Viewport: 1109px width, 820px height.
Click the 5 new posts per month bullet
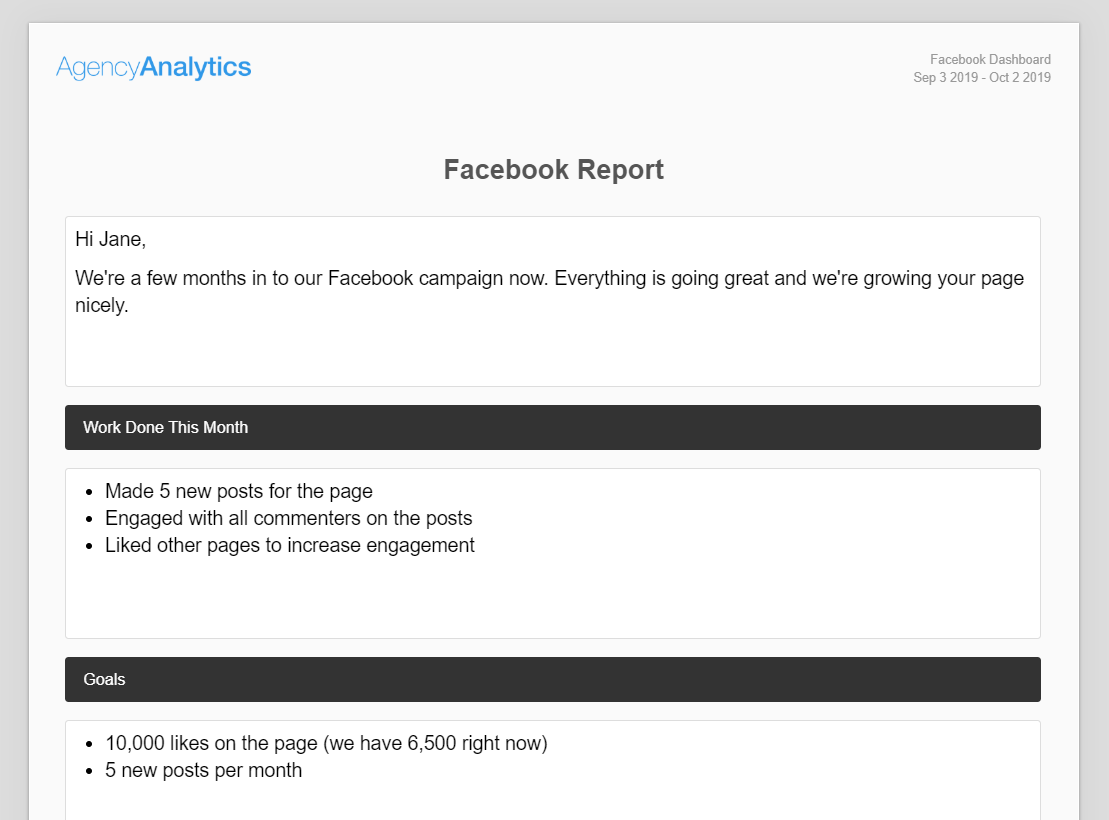click(203, 770)
